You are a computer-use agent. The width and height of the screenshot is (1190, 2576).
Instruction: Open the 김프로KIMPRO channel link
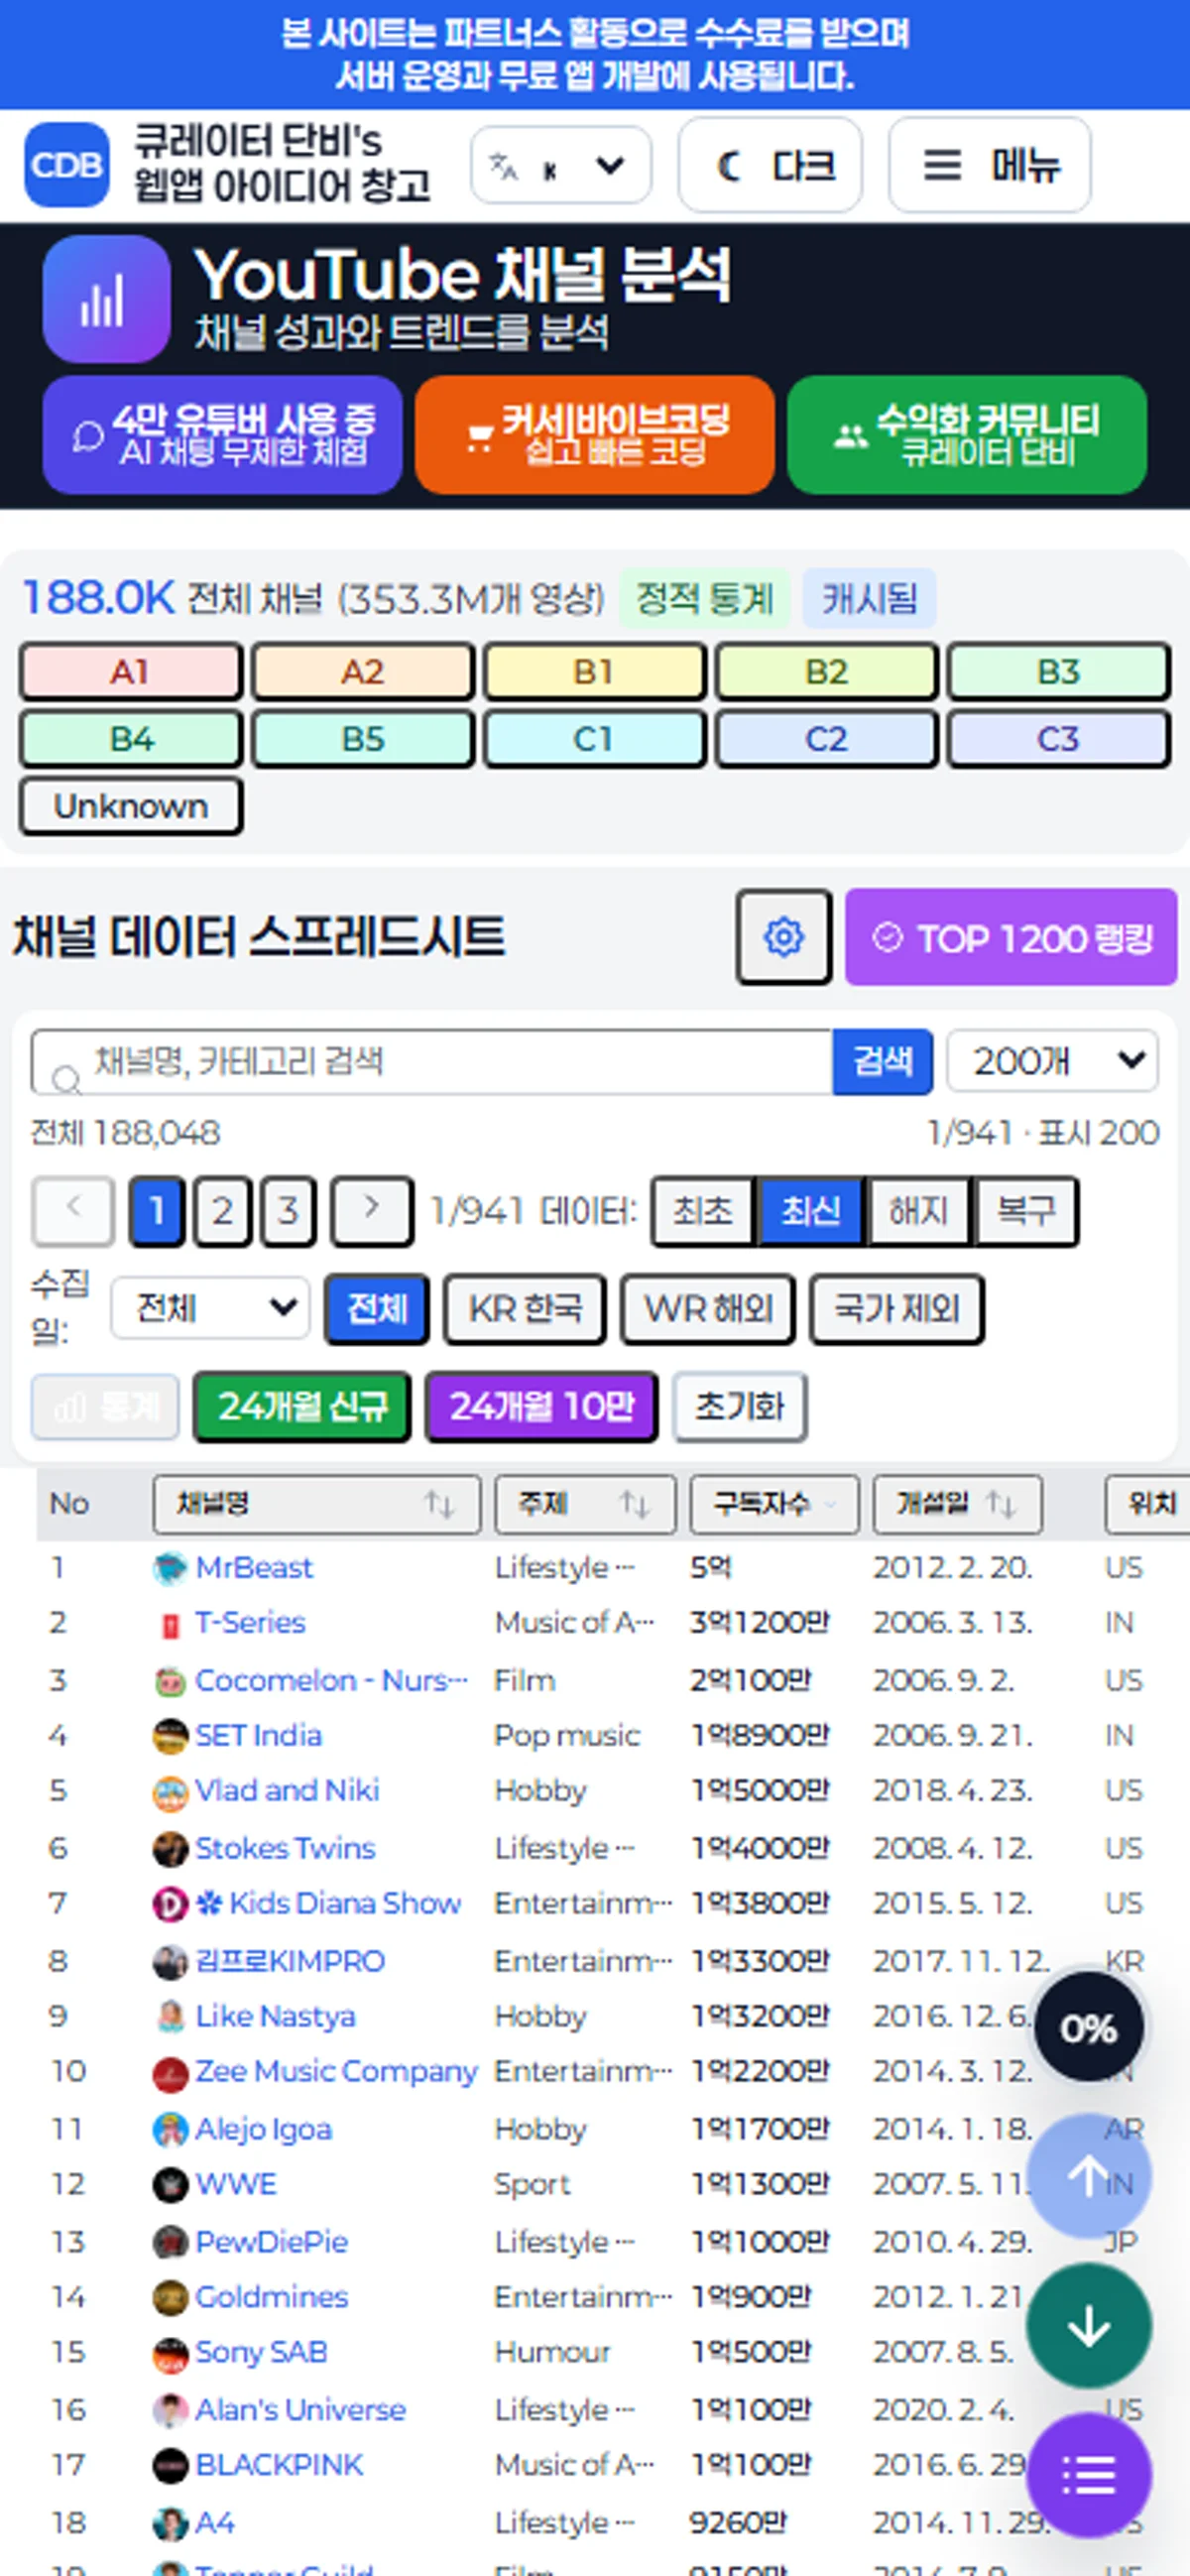point(290,1960)
